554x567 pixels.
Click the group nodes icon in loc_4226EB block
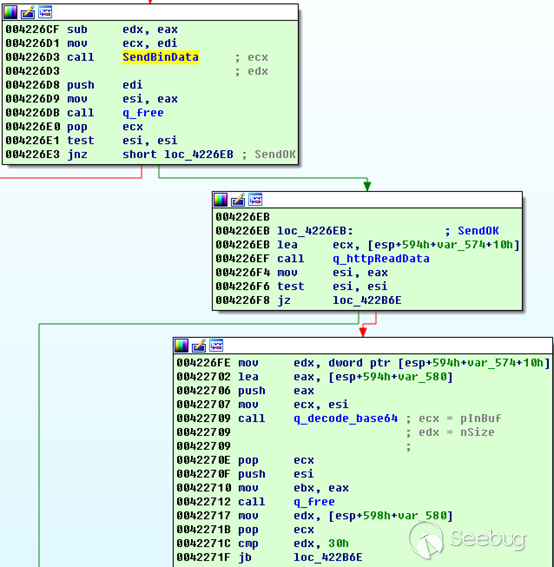click(x=255, y=200)
